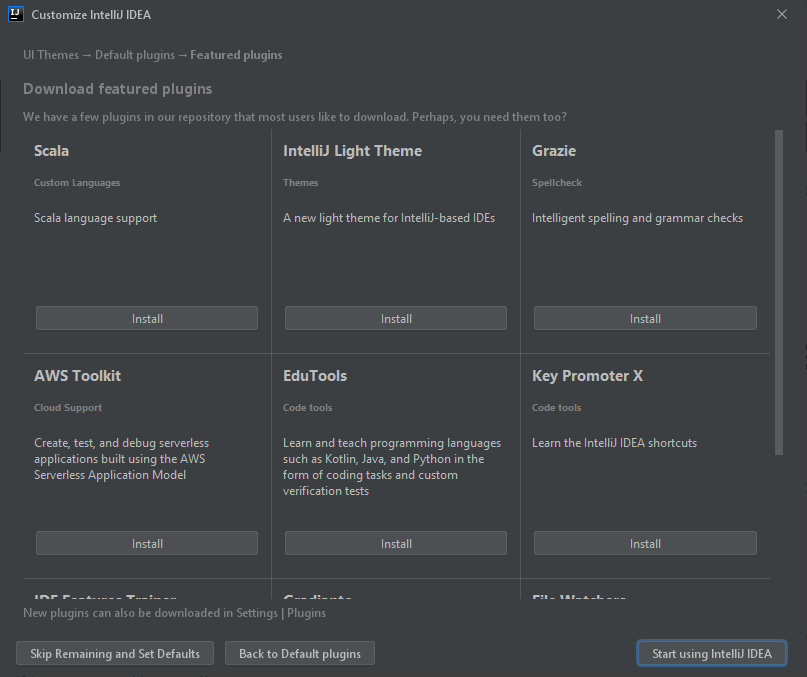Image resolution: width=807 pixels, height=677 pixels.
Task: Click the EduTools plugin description text
Action: 392,467
